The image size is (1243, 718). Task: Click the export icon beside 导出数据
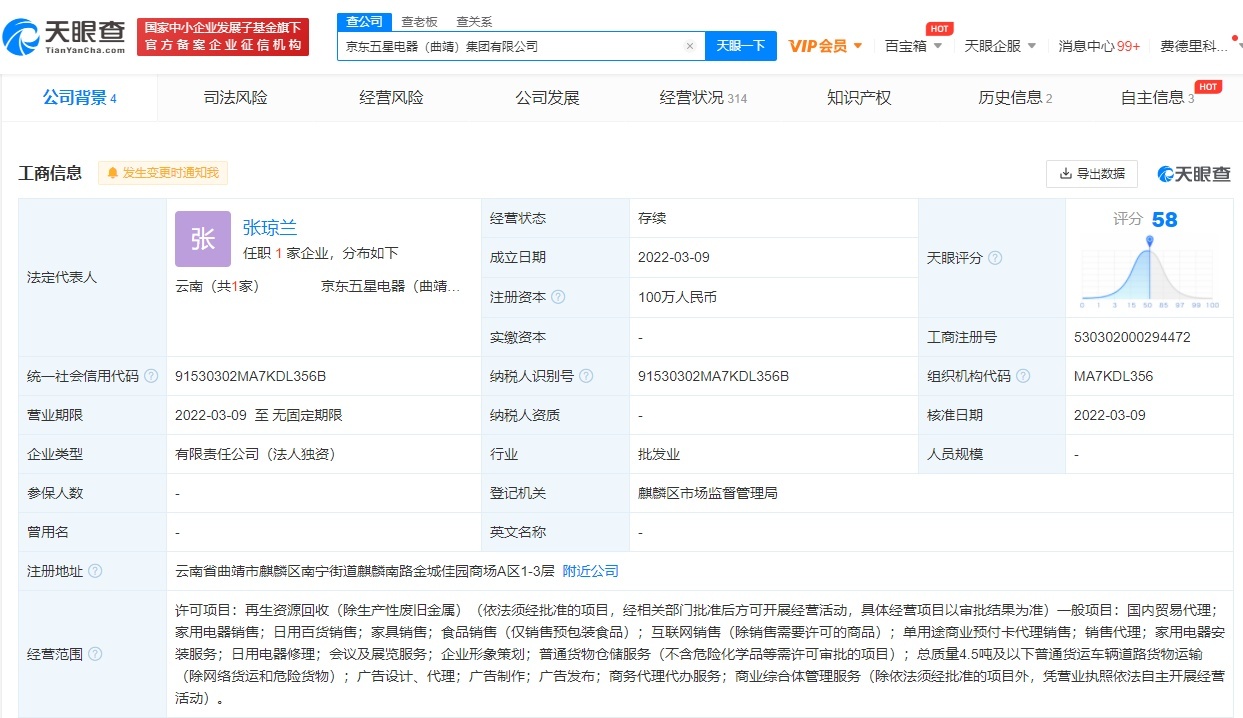pos(1066,174)
